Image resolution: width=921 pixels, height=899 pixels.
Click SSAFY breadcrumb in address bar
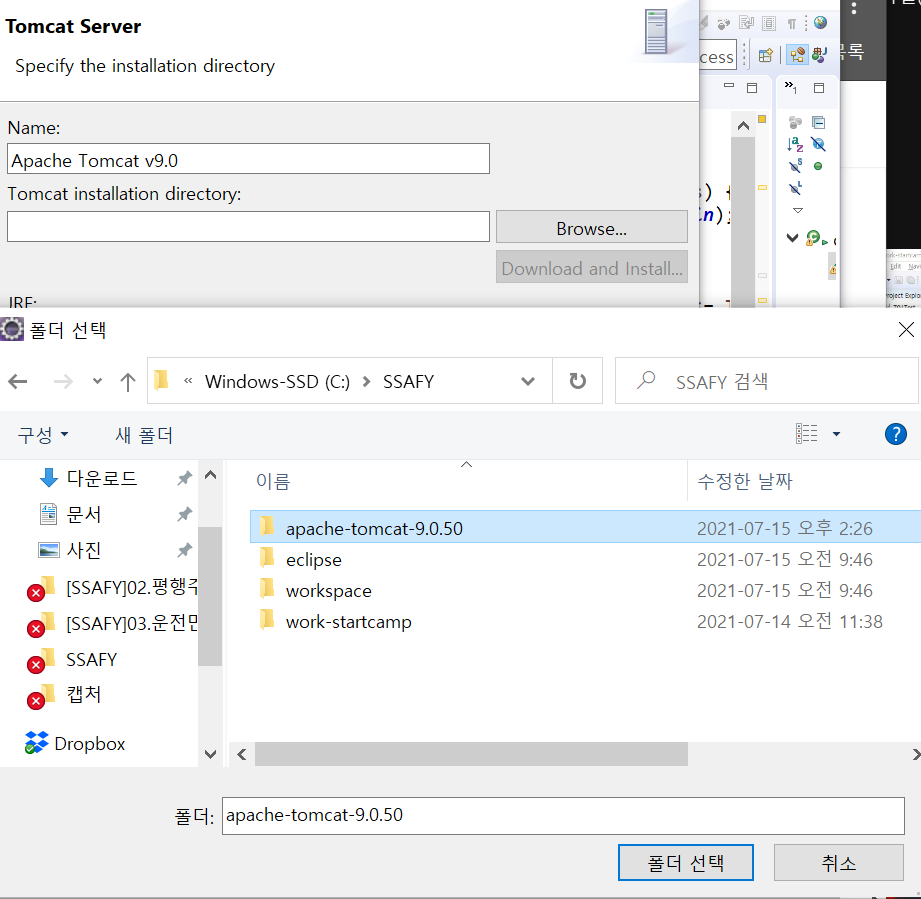click(x=408, y=382)
